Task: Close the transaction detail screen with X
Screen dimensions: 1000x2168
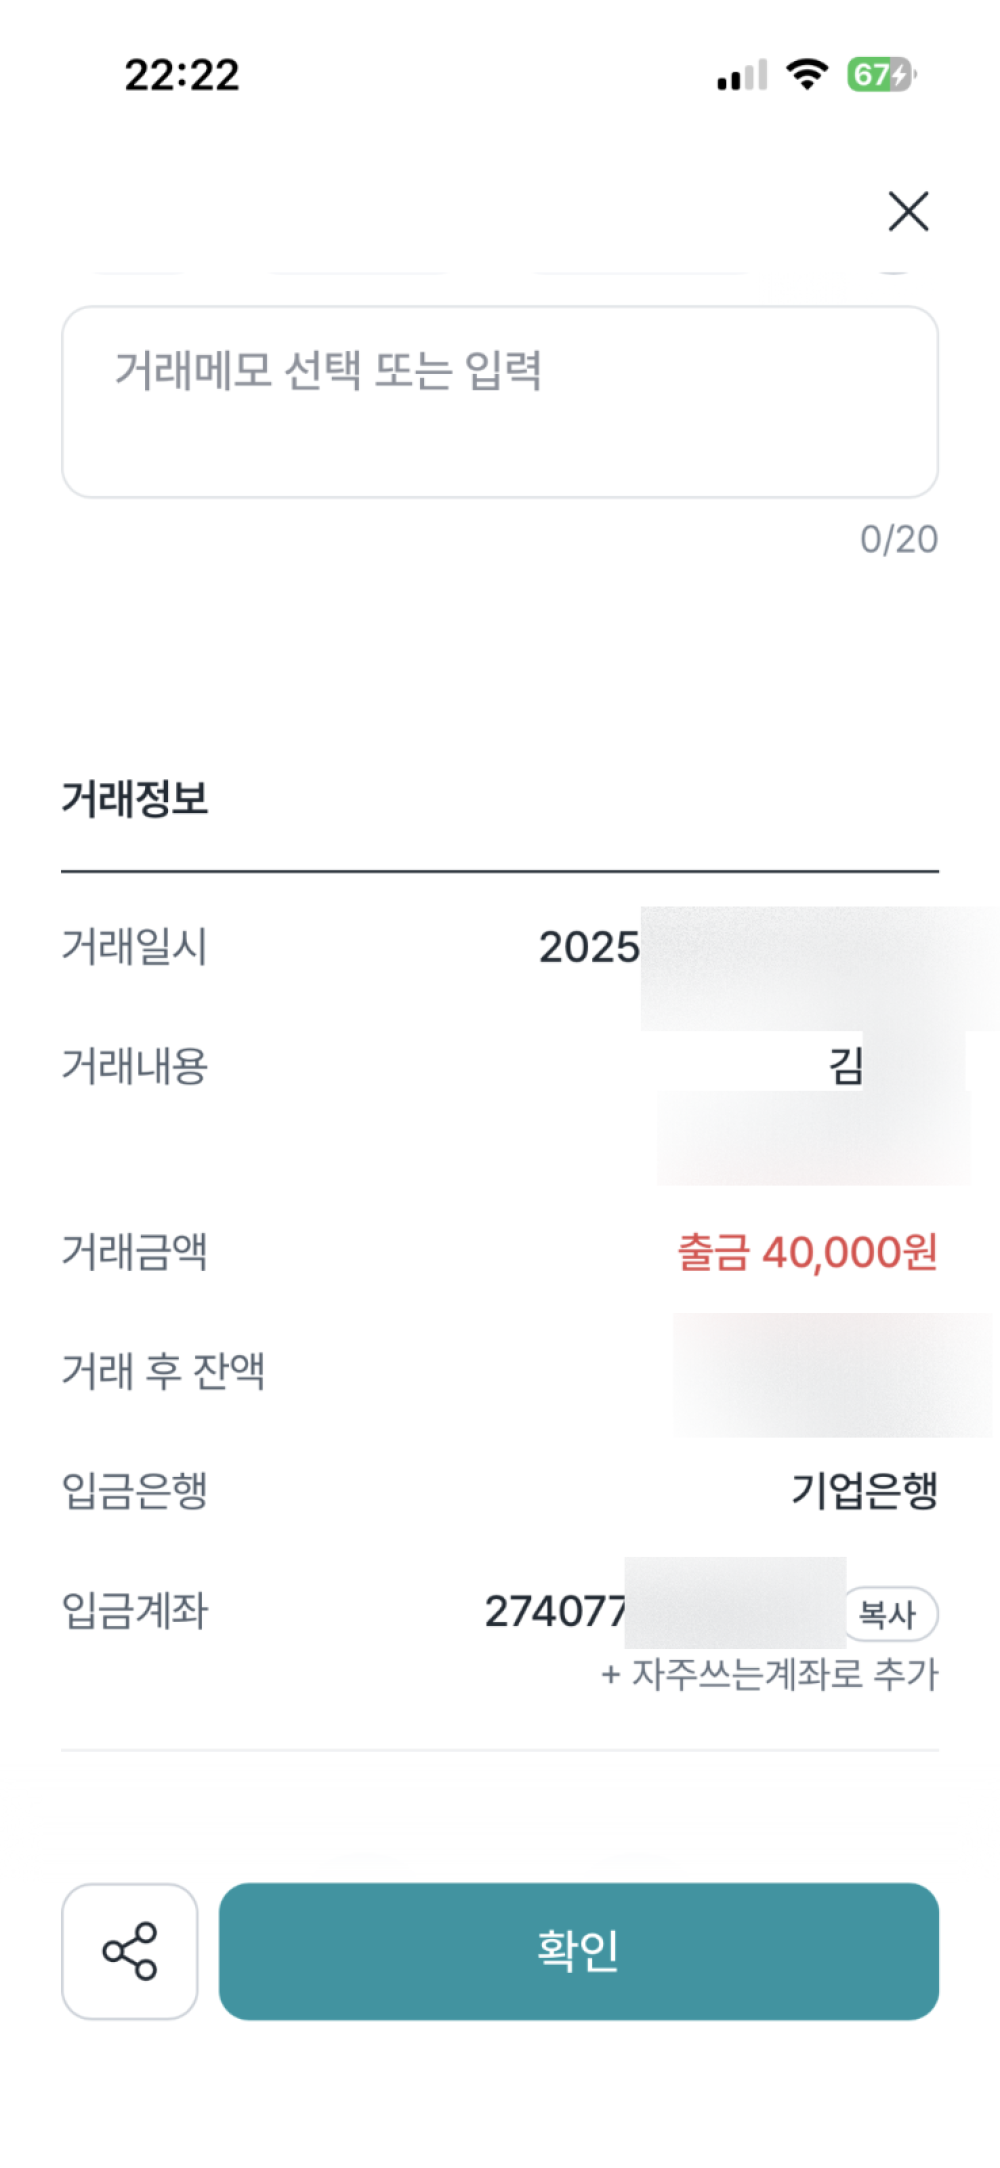Action: (x=908, y=211)
